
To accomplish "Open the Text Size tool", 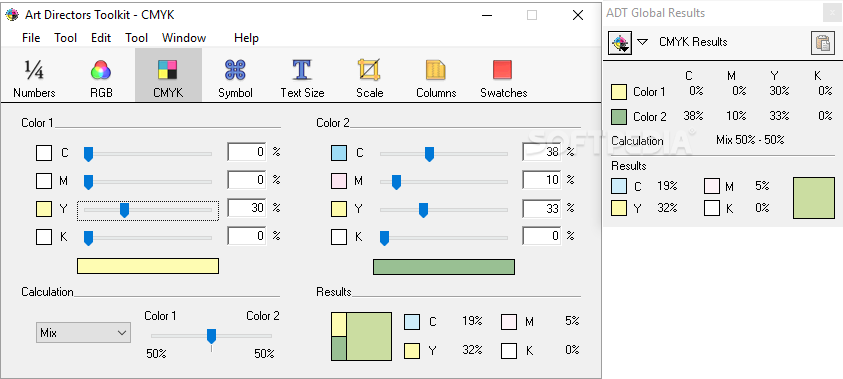I will tap(302, 75).
